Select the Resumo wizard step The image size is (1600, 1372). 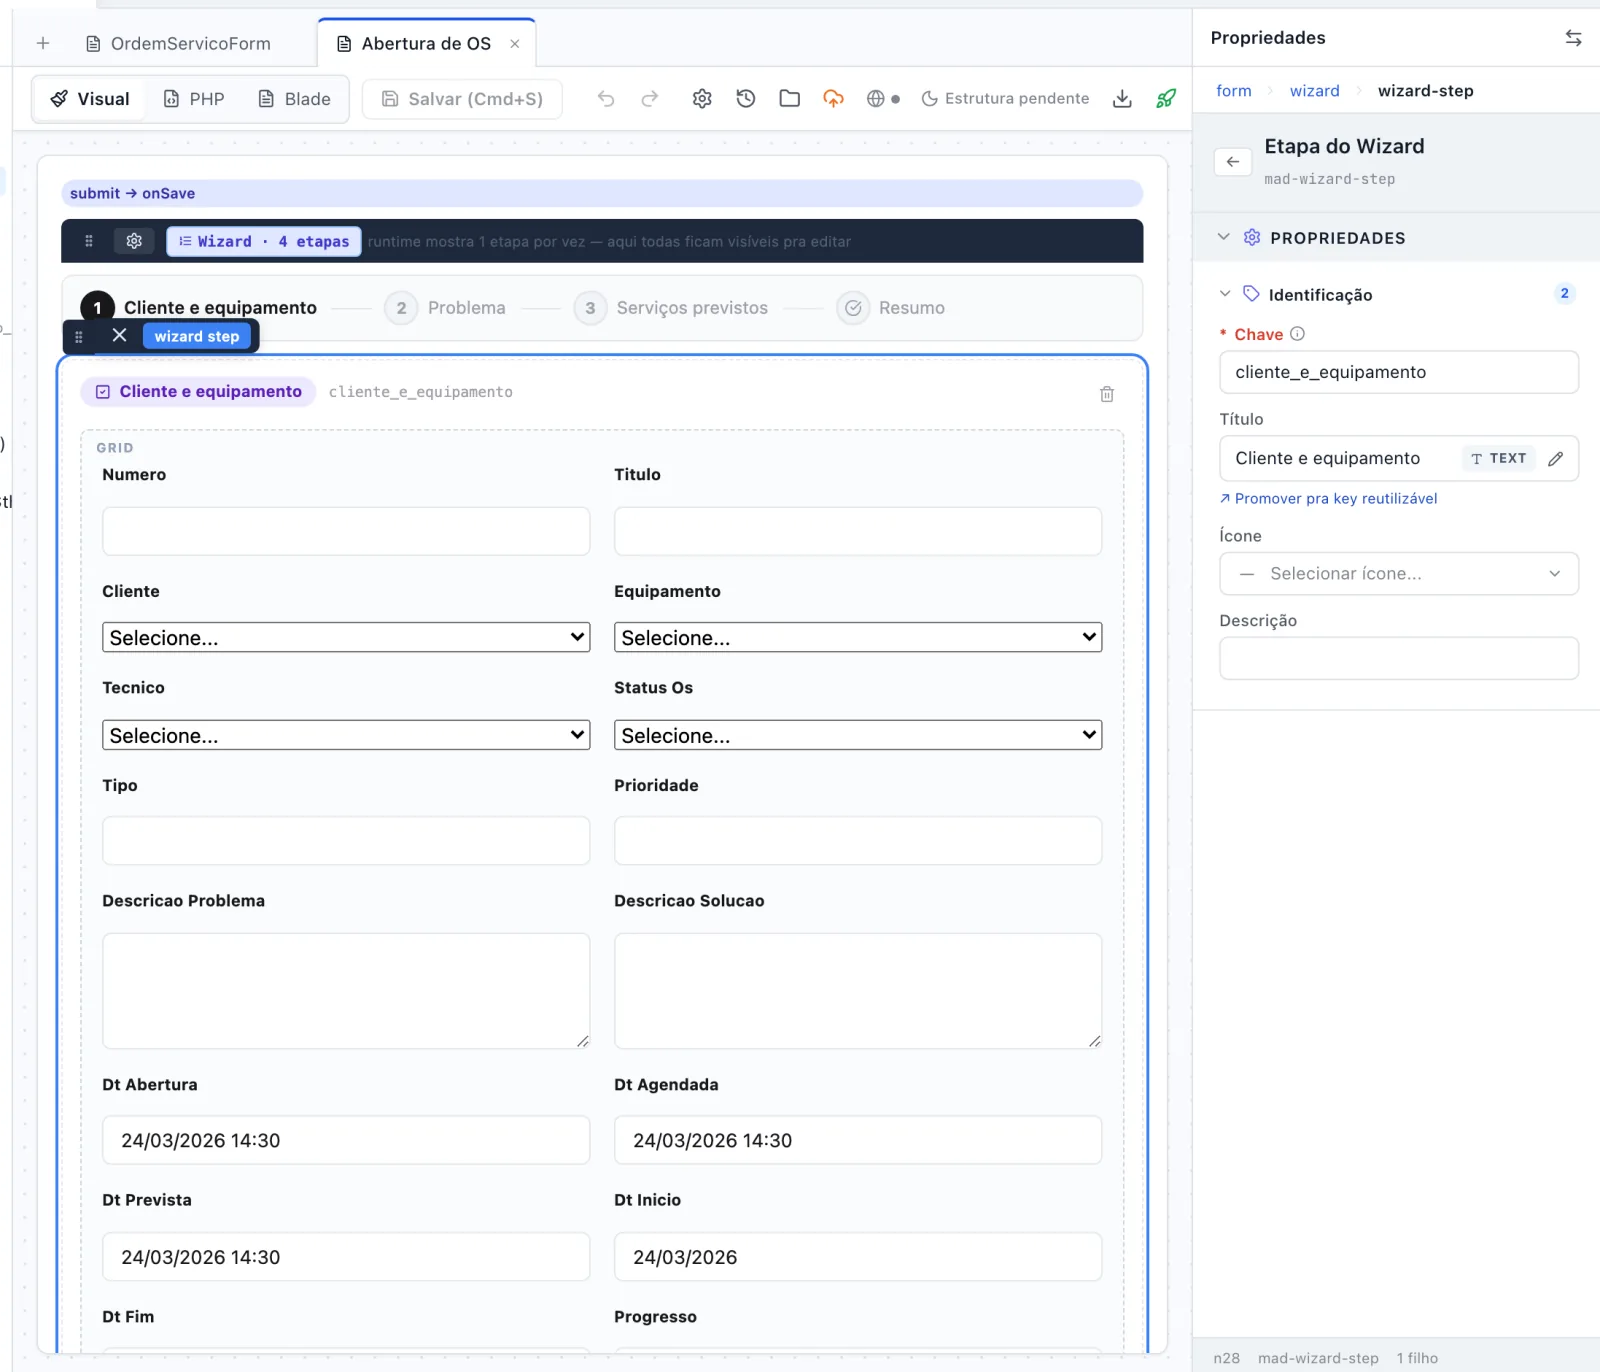[891, 308]
